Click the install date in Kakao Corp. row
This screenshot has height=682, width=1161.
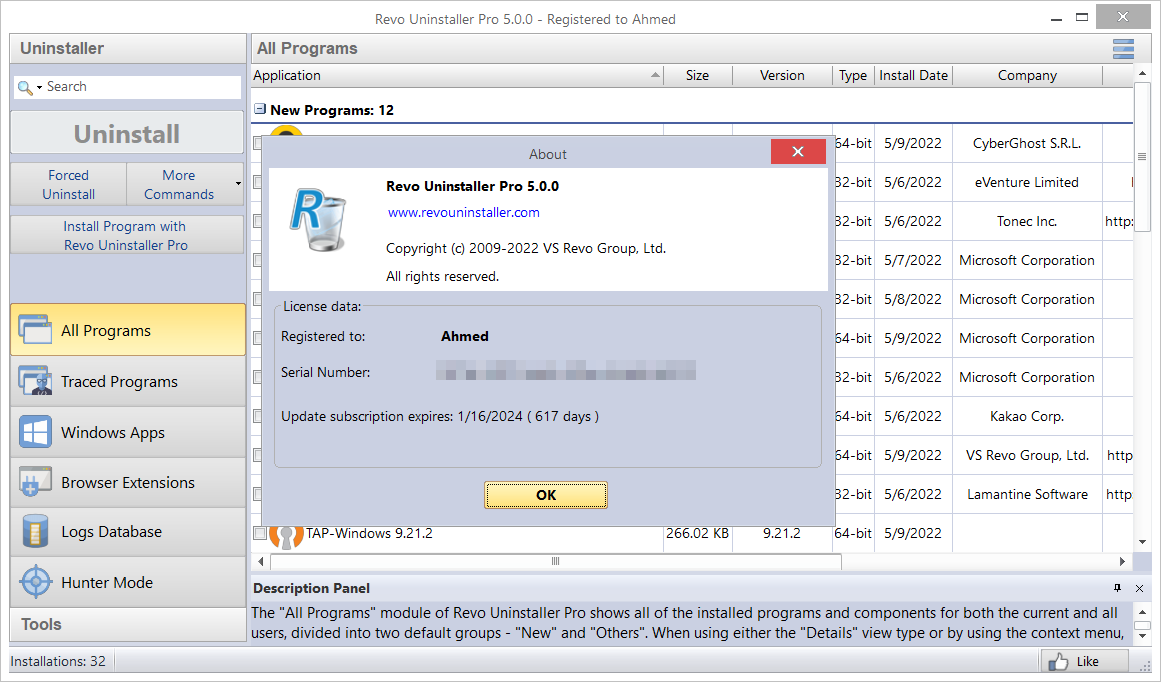(x=913, y=416)
